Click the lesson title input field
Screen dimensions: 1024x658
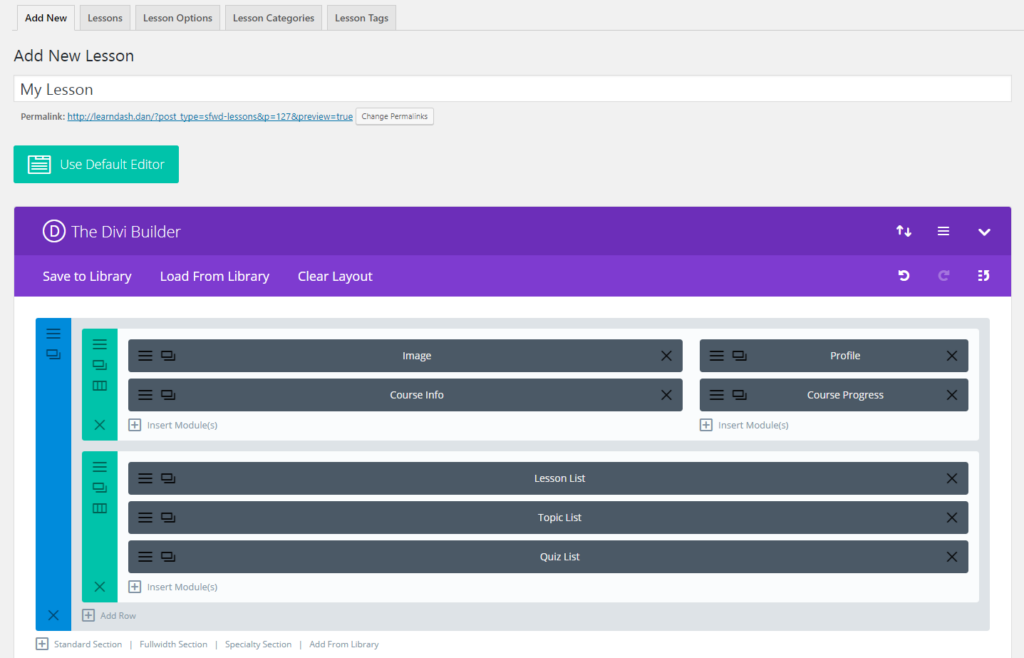(512, 89)
